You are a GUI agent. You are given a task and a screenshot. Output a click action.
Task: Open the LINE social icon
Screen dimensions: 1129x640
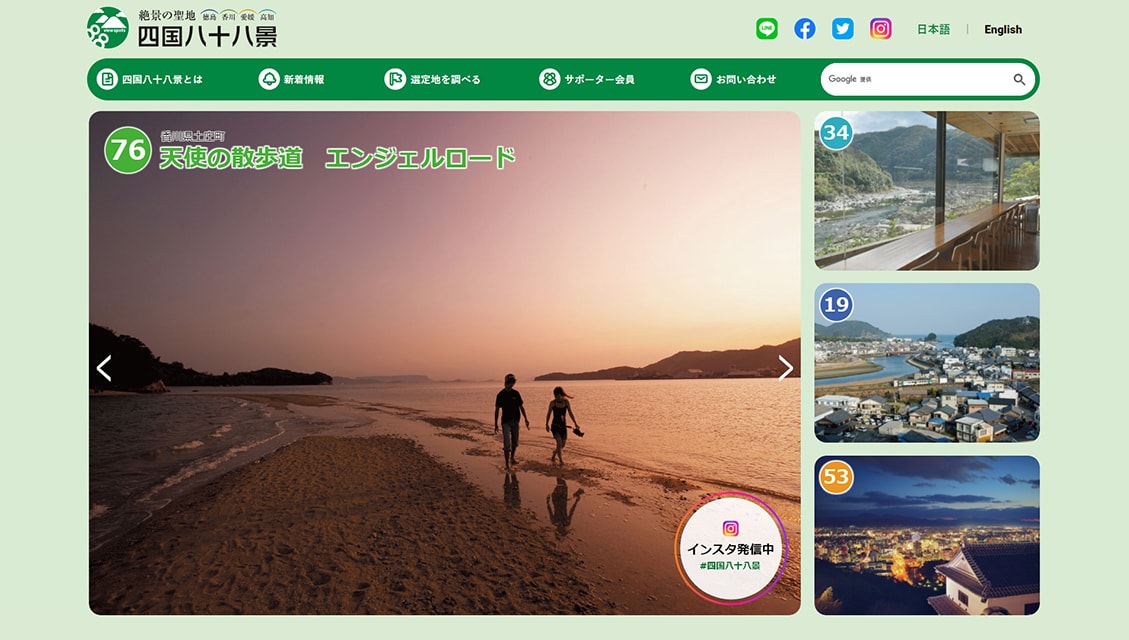[x=767, y=29]
